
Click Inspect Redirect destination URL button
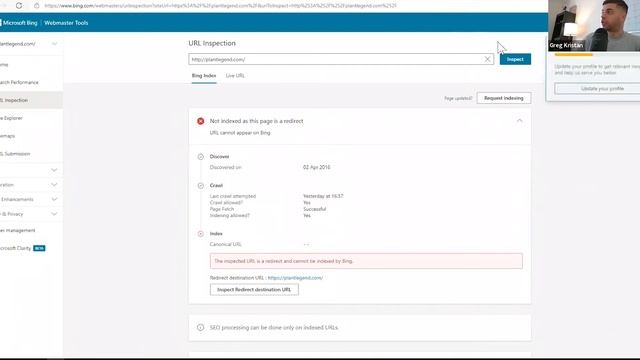click(254, 289)
